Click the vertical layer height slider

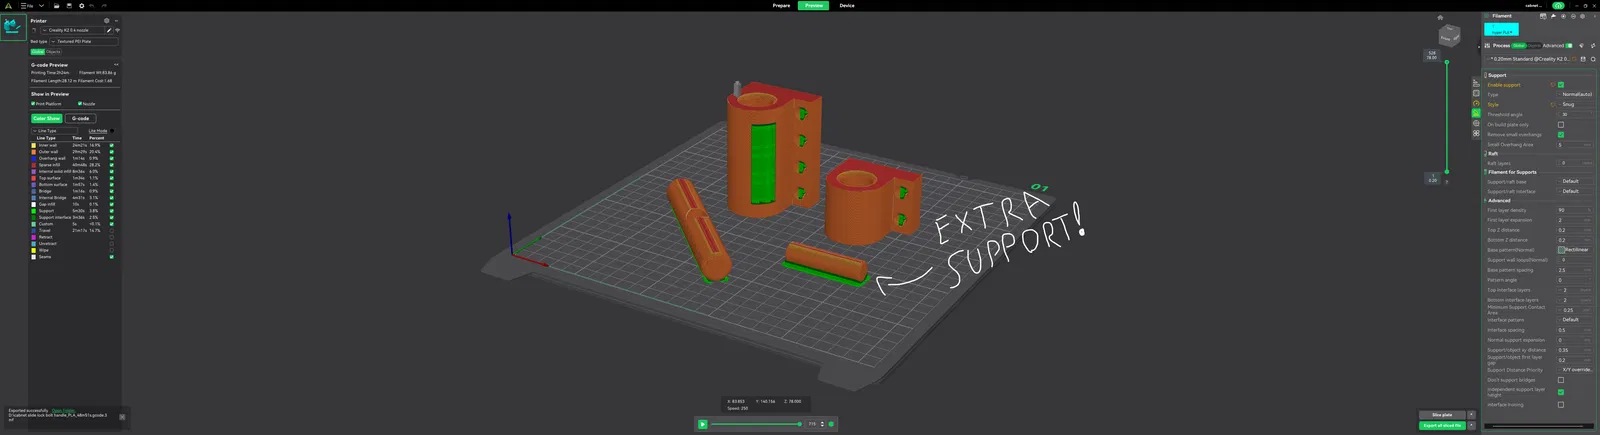(x=1446, y=117)
